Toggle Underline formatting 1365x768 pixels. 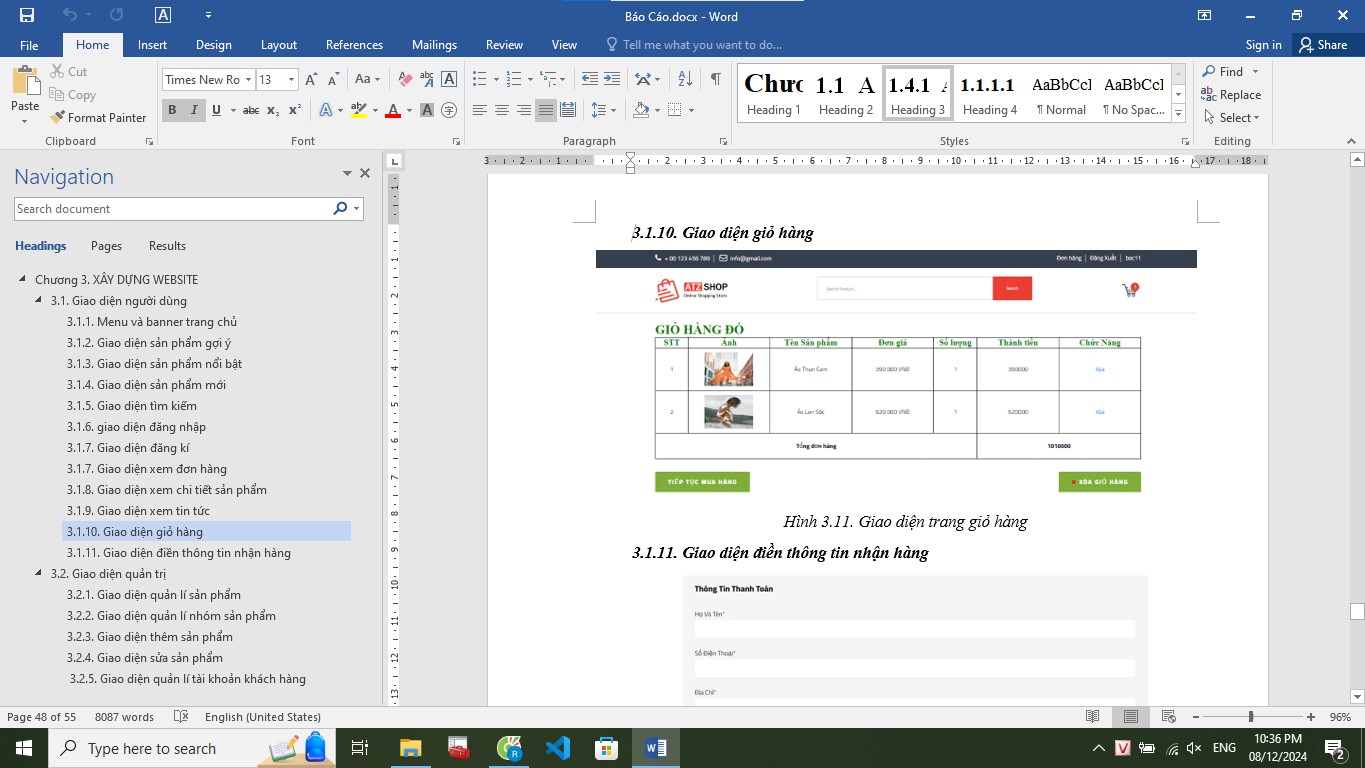(216, 110)
